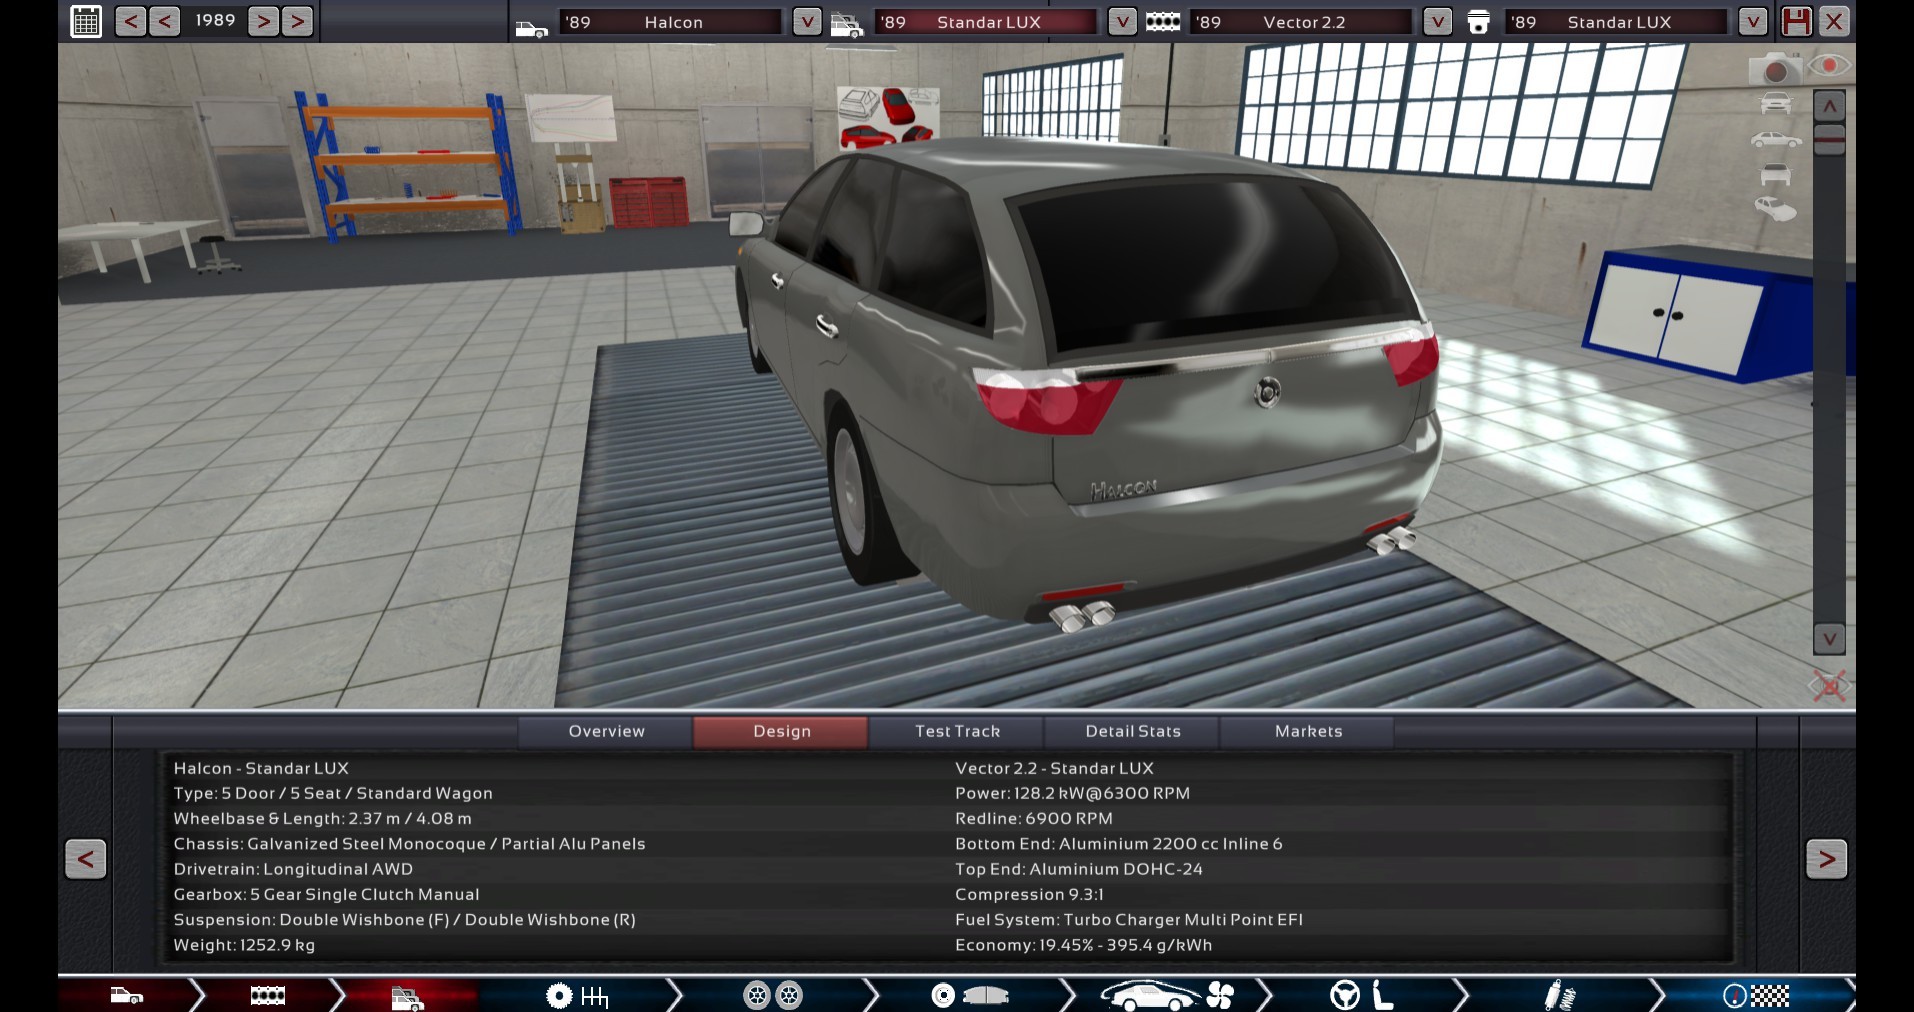Toggle the red eye visibility icon
Viewport: 1914px width, 1012px height.
pyautogui.click(x=1829, y=66)
